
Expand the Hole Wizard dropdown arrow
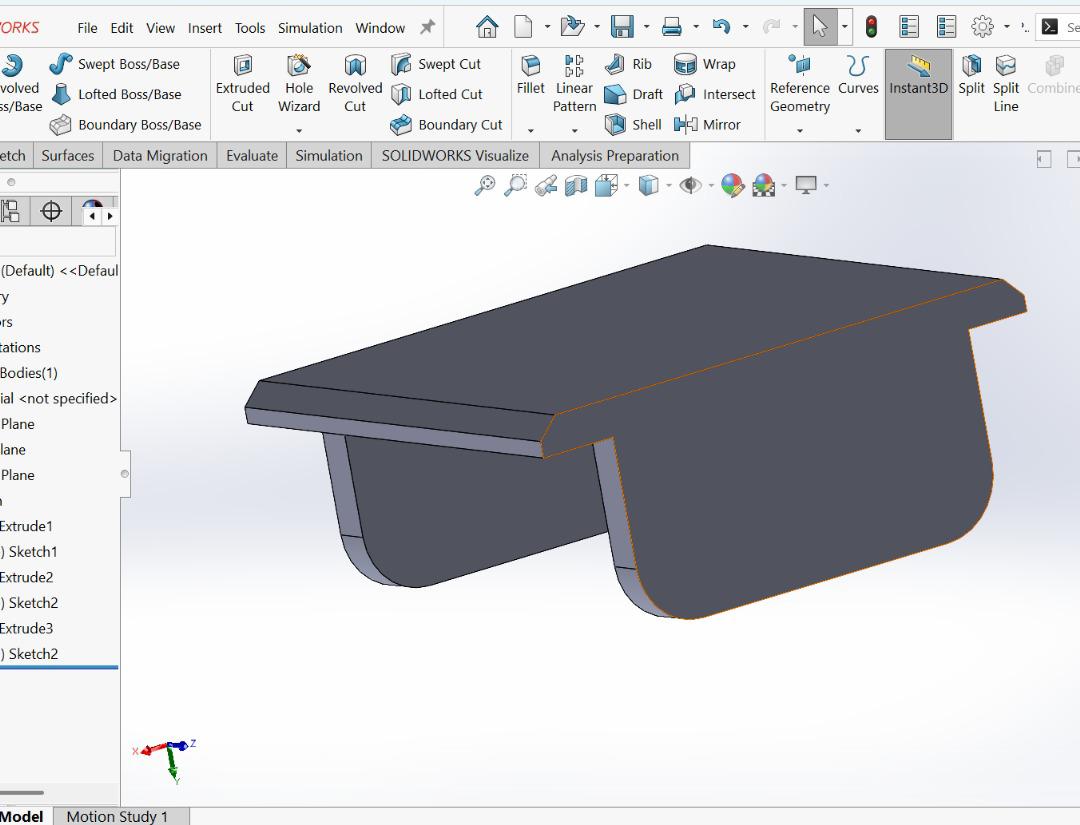coord(299,130)
